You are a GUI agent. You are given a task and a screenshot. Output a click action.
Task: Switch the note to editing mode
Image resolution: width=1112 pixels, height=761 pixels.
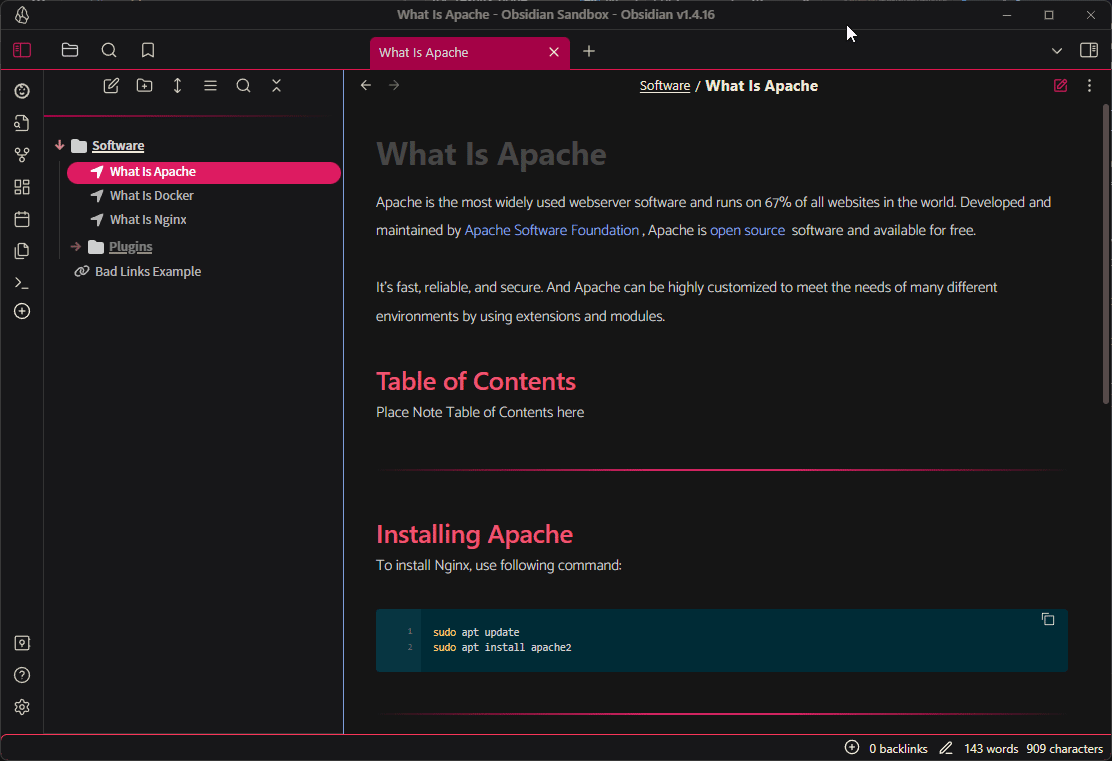click(1060, 86)
